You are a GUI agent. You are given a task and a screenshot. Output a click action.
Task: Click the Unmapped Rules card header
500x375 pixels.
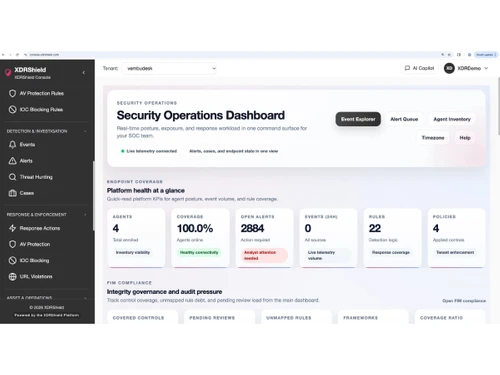tap(289, 318)
